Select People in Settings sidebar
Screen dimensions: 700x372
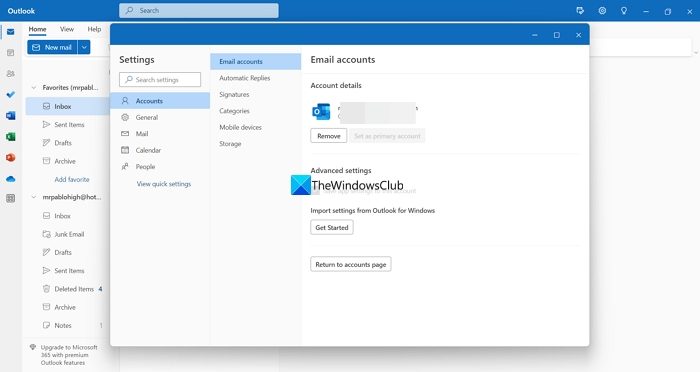click(x=160, y=167)
